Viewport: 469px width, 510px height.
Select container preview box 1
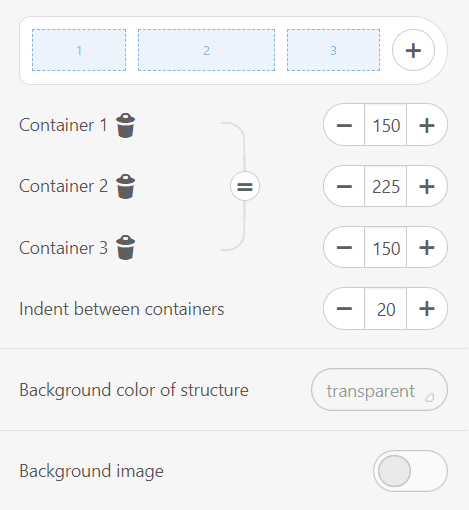(x=79, y=50)
